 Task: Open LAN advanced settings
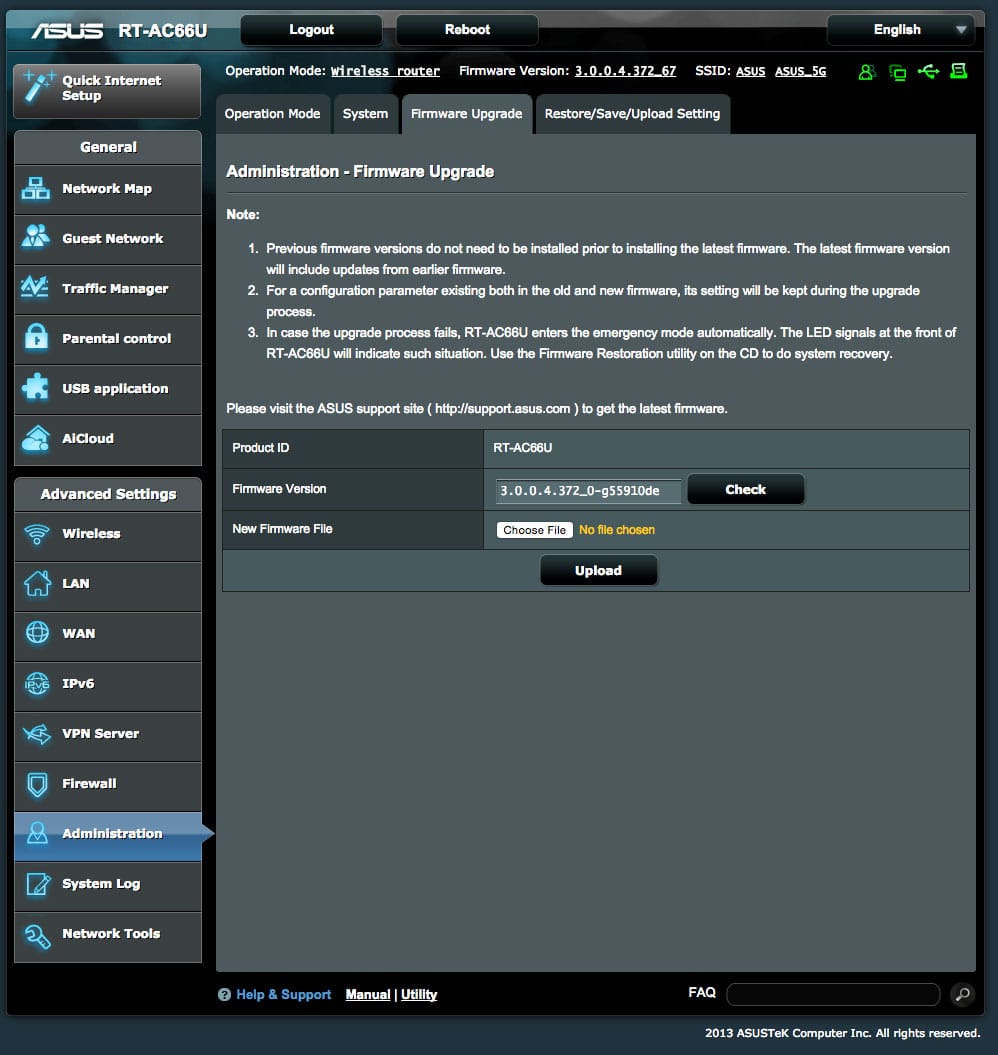coord(108,585)
